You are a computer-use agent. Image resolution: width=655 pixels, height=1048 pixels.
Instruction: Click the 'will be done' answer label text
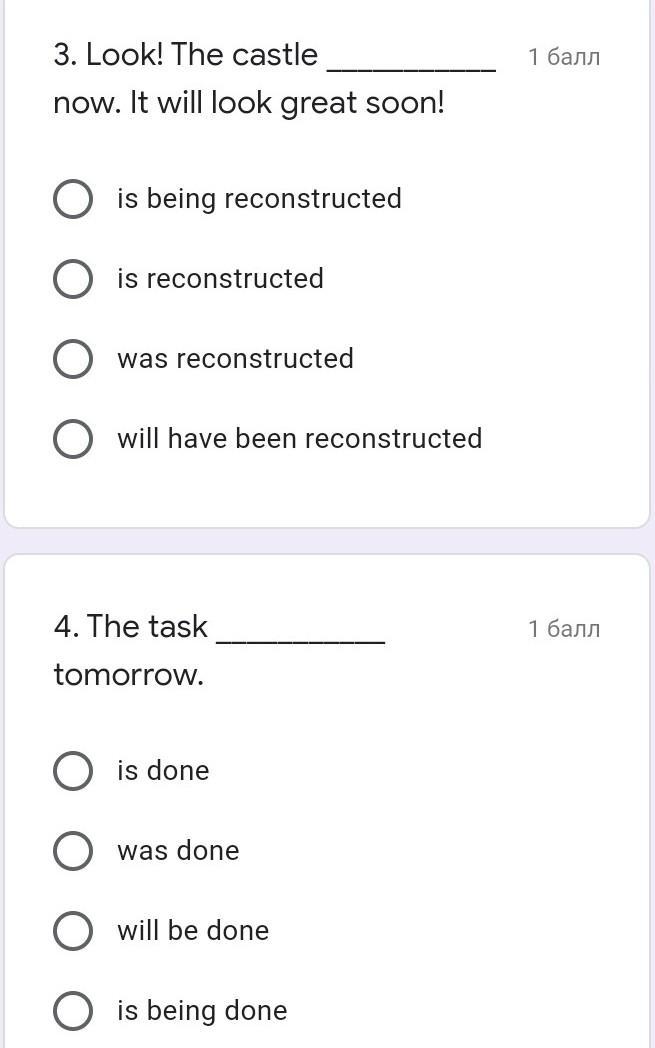tap(193, 931)
